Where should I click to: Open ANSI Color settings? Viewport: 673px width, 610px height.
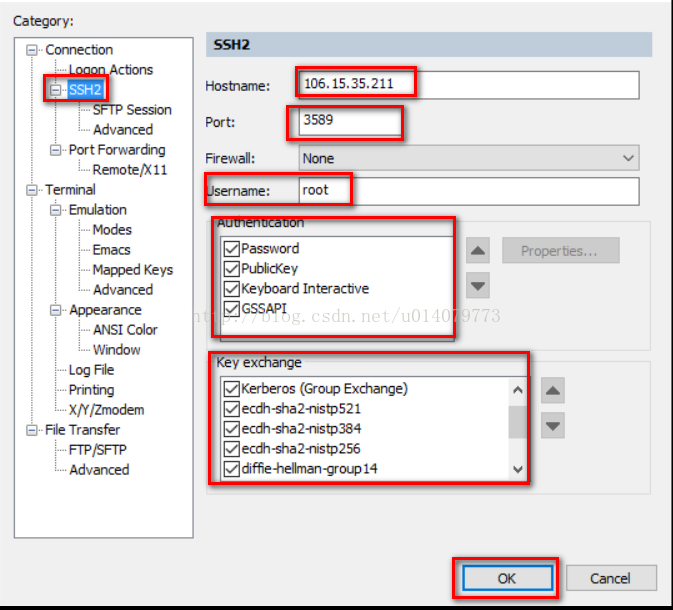pos(125,330)
